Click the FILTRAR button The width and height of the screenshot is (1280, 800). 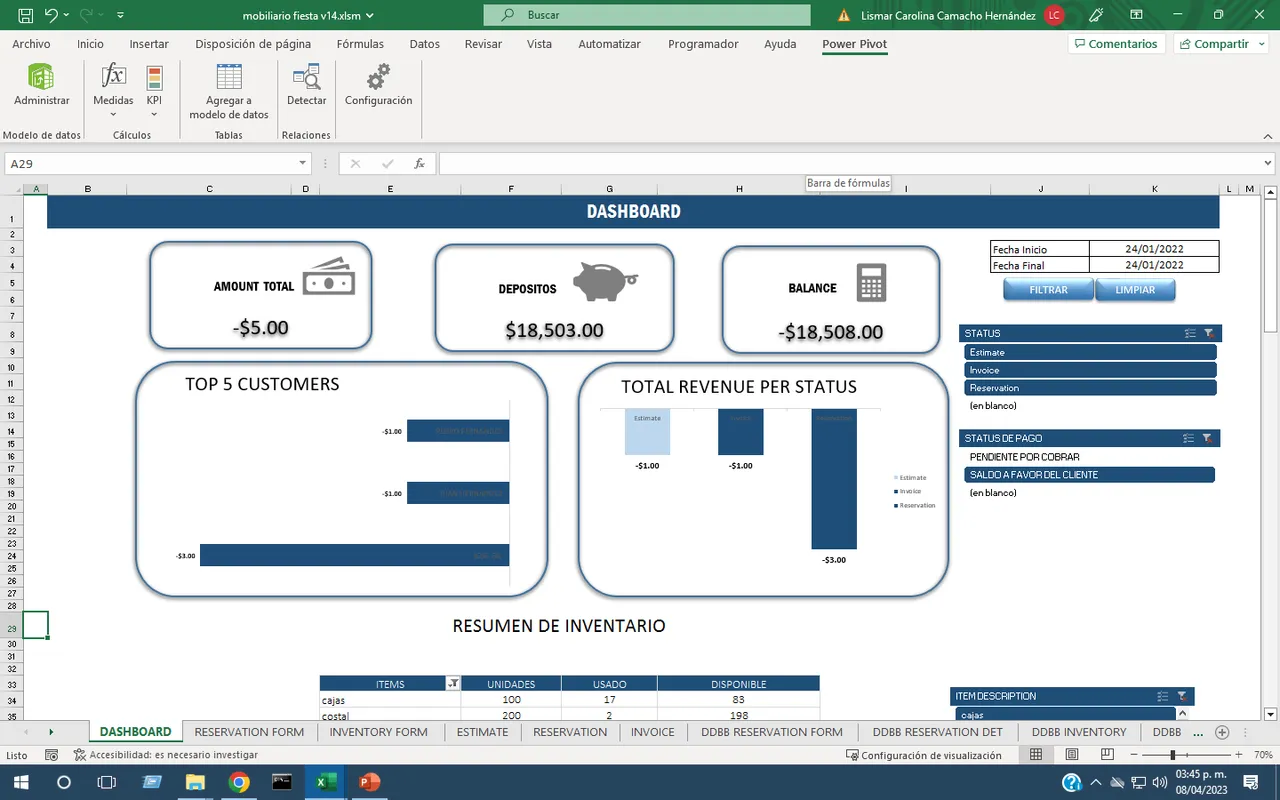(x=1048, y=290)
